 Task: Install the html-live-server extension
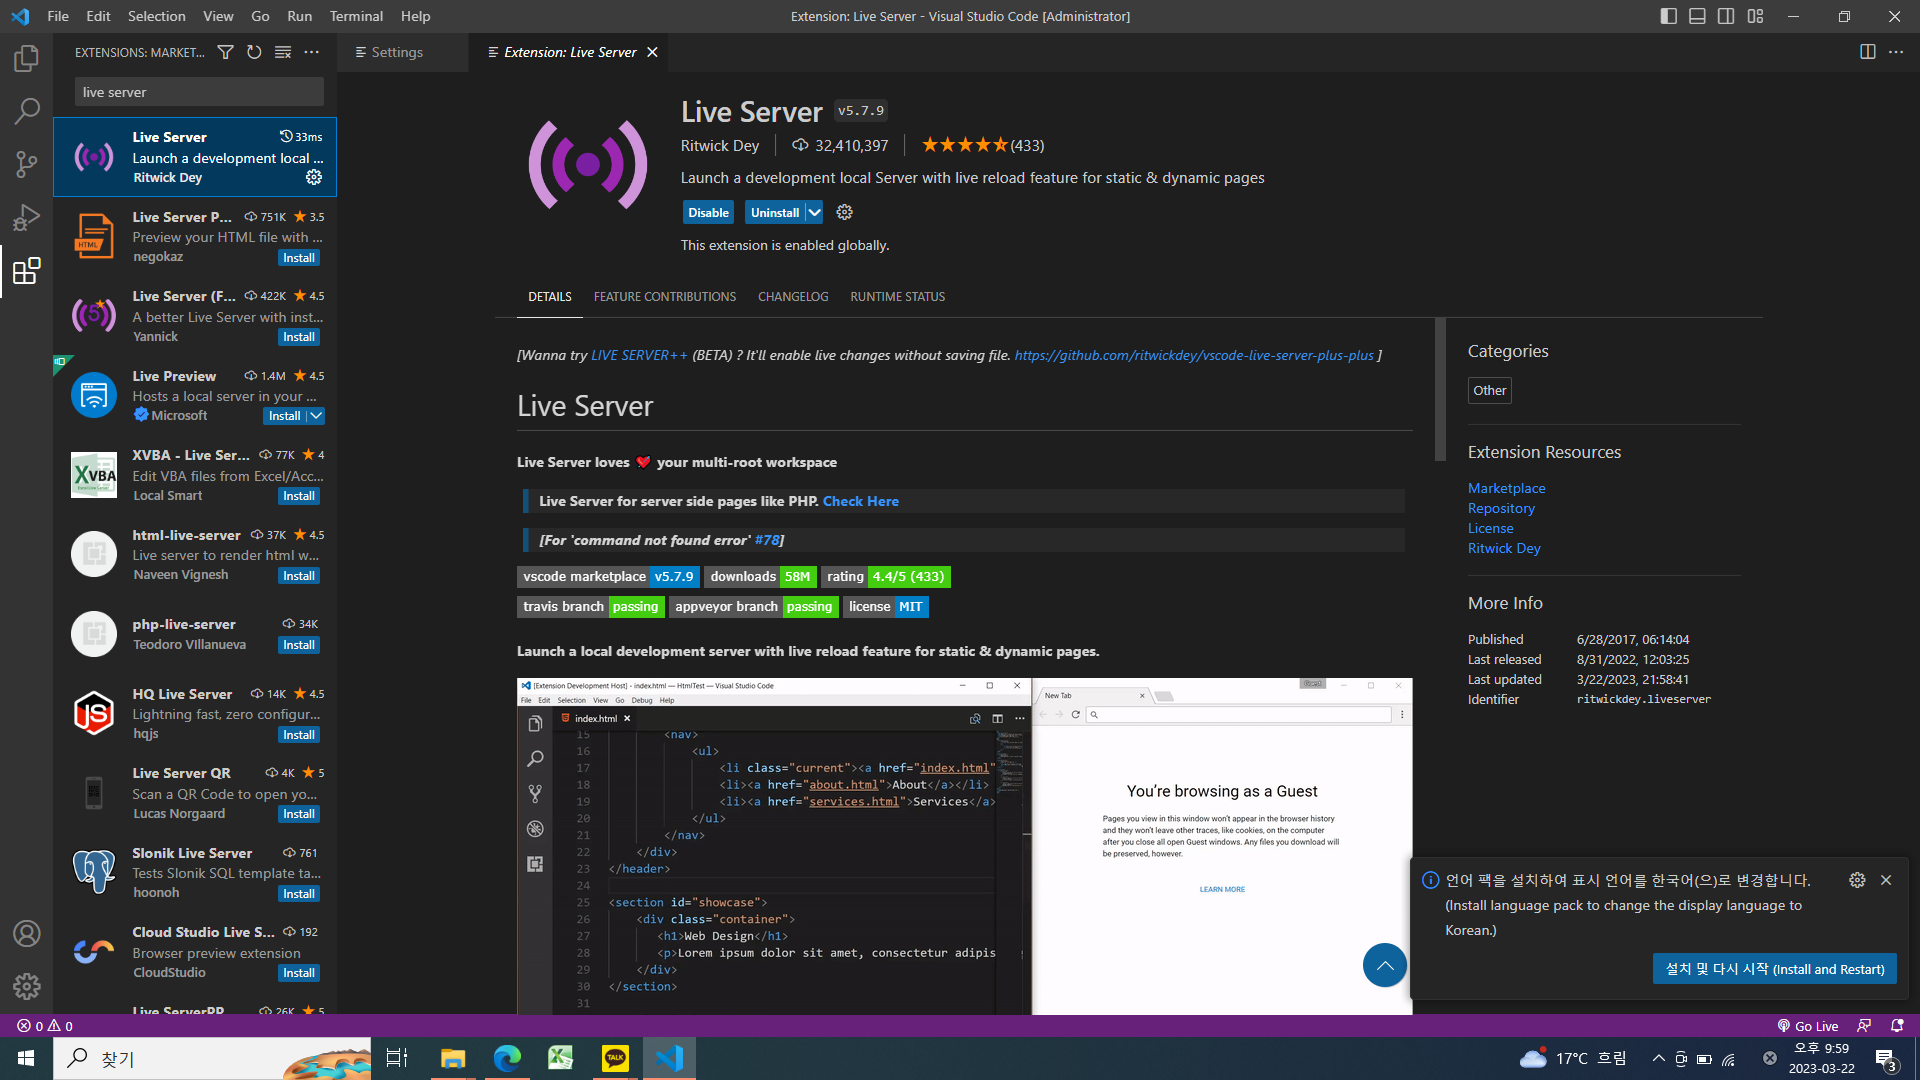pyautogui.click(x=299, y=576)
